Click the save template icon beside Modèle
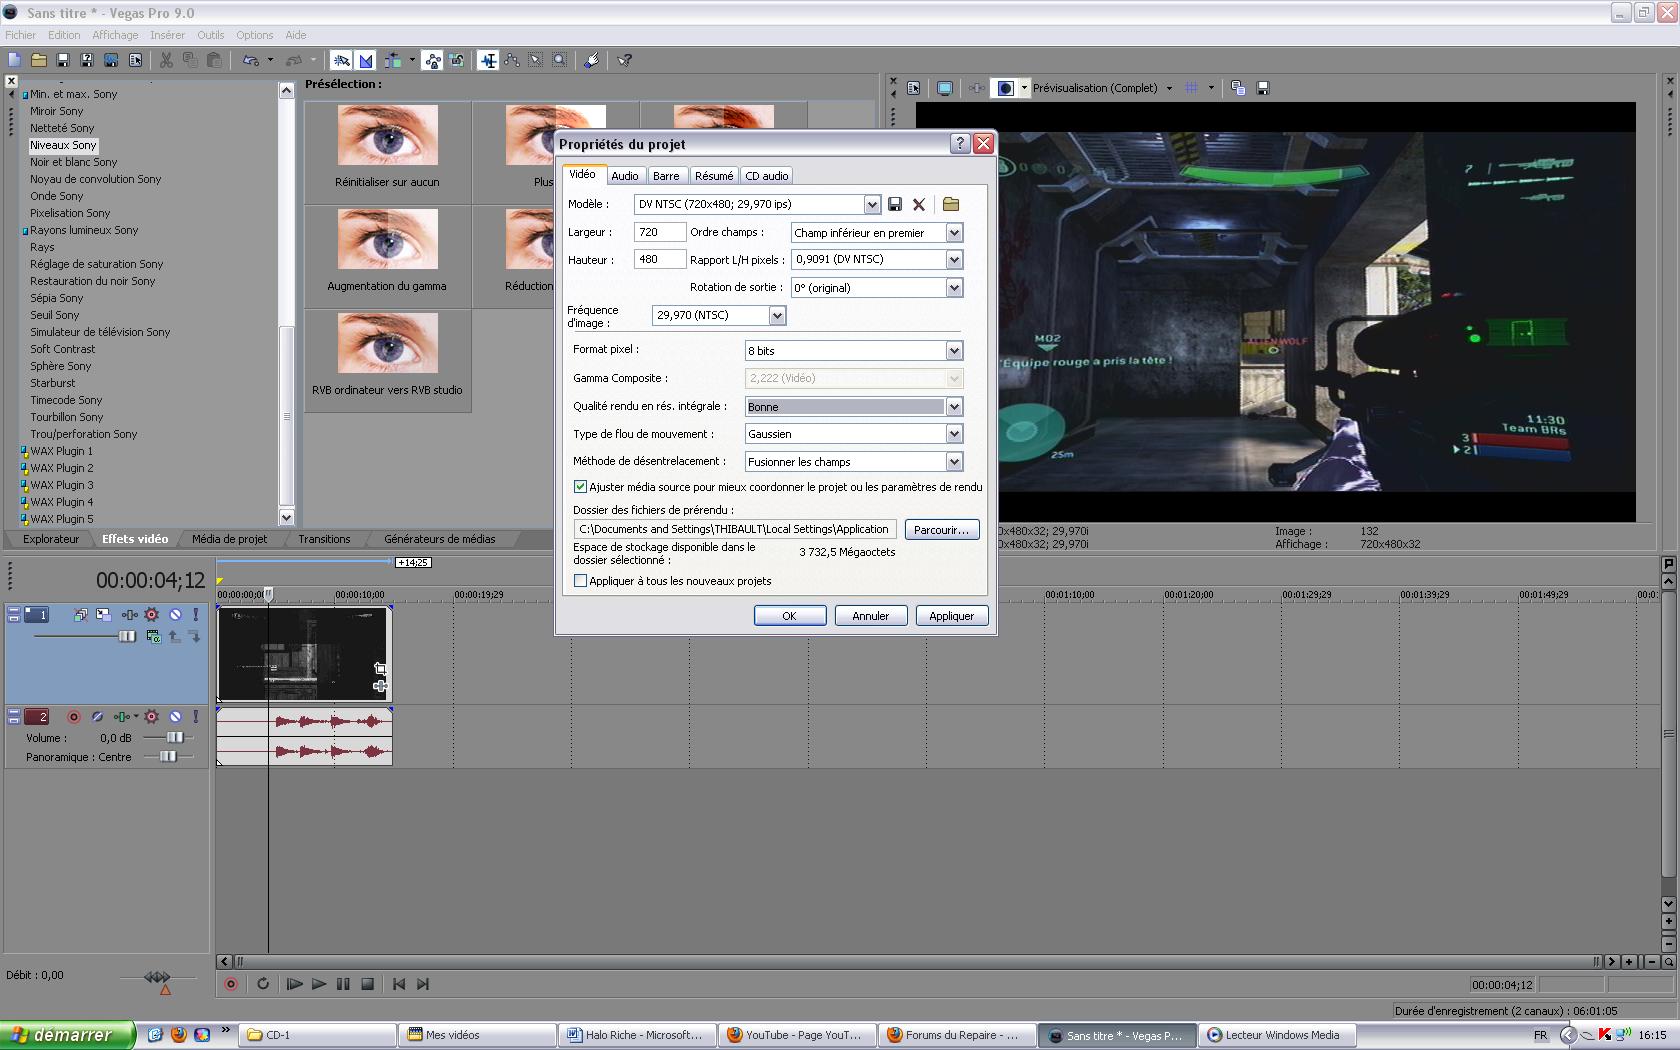This screenshot has width=1680, height=1050. [895, 204]
